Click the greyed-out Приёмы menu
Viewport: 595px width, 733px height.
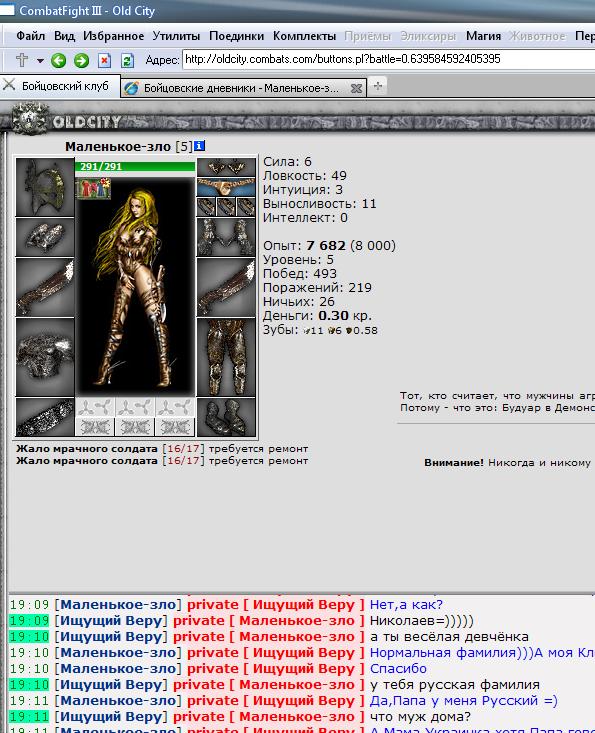pyautogui.click(x=368, y=36)
